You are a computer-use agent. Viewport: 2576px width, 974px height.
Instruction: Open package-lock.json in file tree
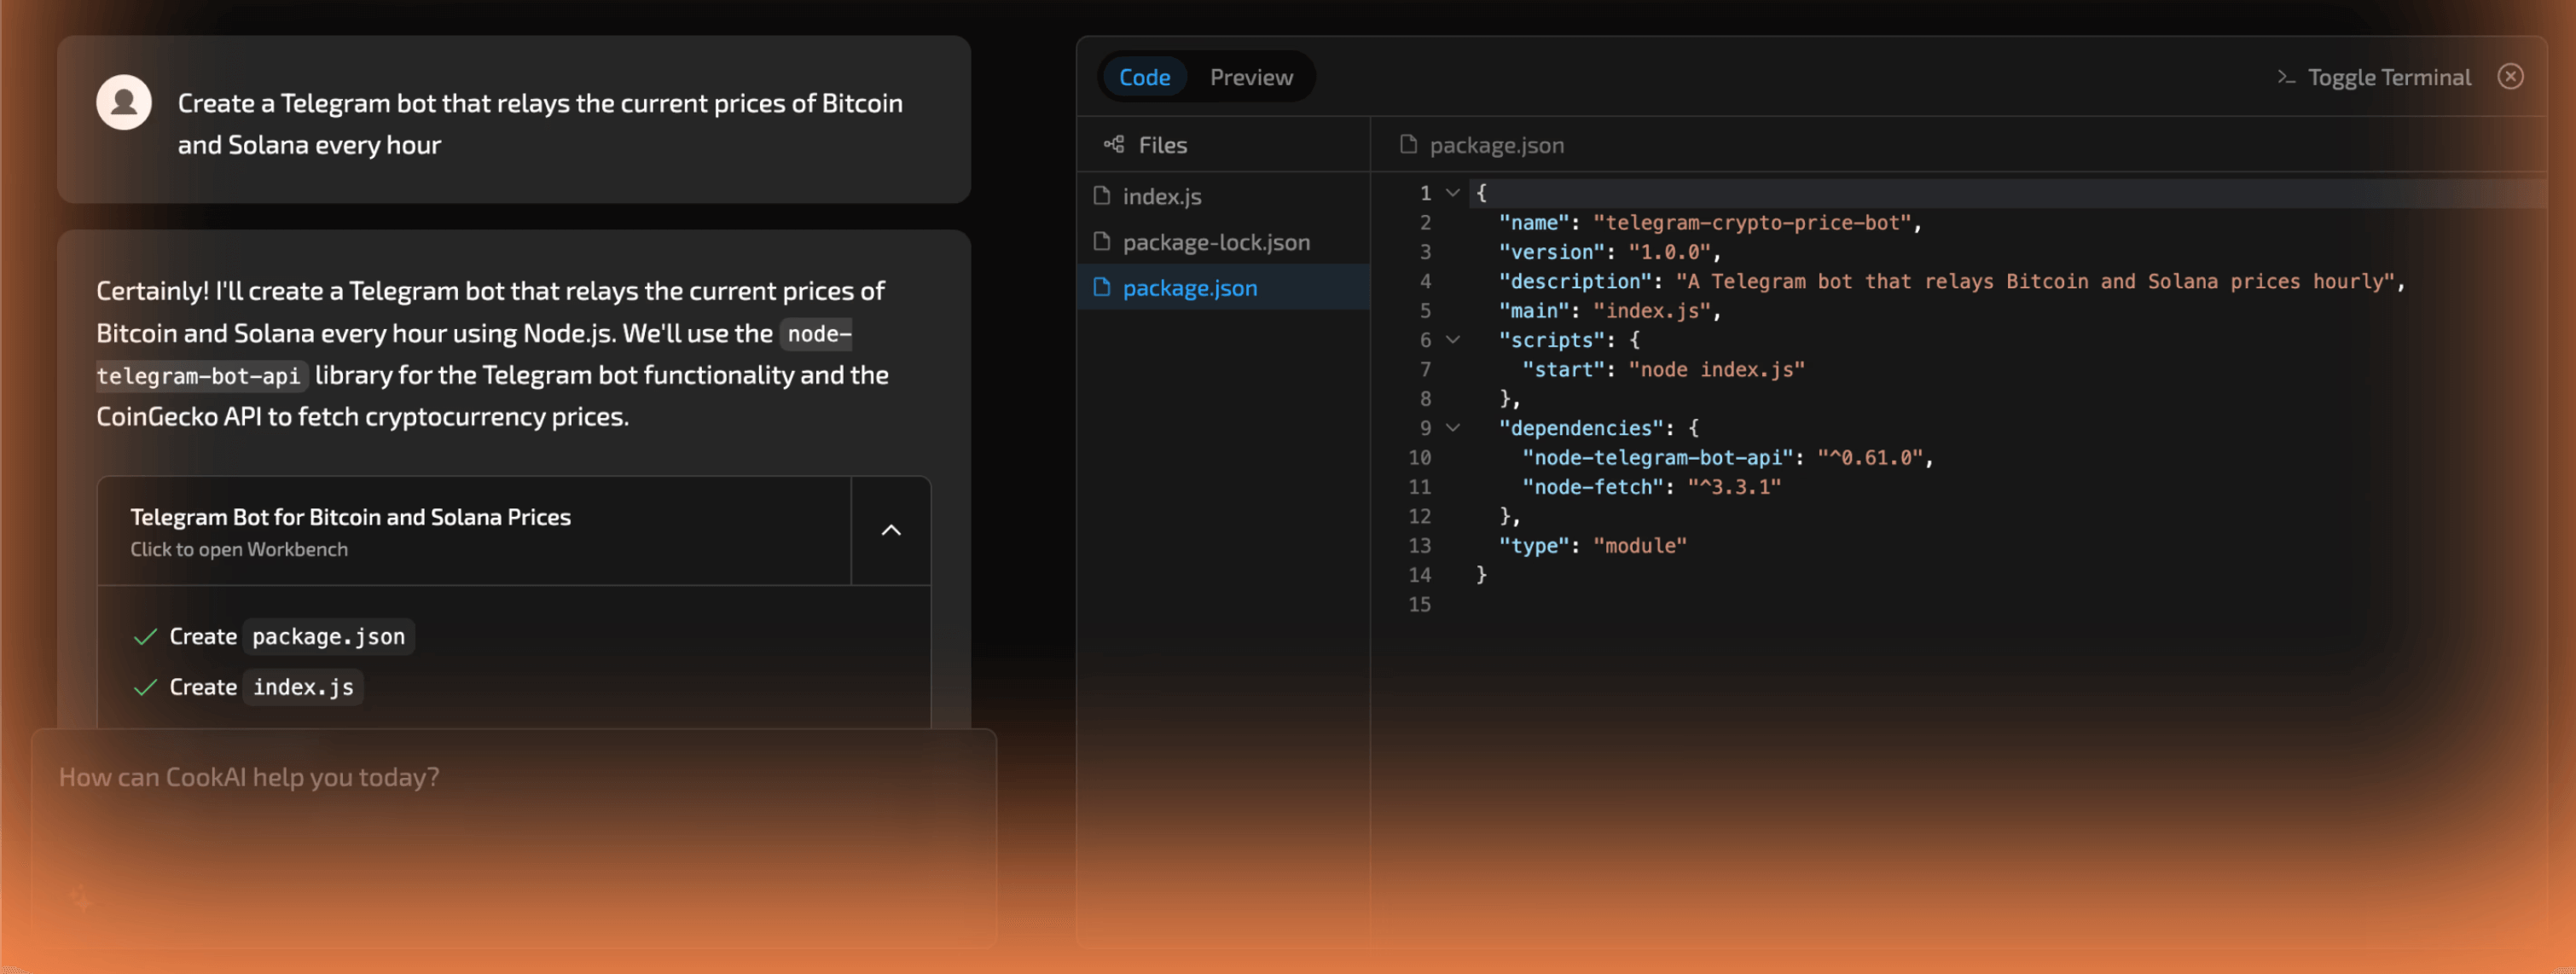[x=1215, y=242]
